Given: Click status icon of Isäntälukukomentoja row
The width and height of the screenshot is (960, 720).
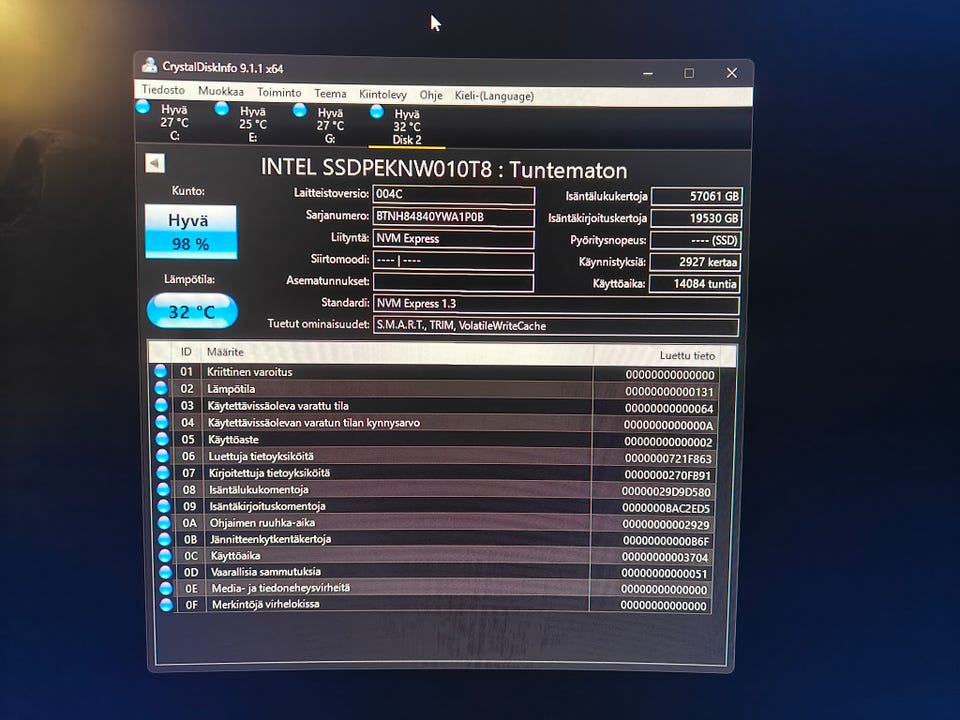Looking at the screenshot, I should (163, 489).
